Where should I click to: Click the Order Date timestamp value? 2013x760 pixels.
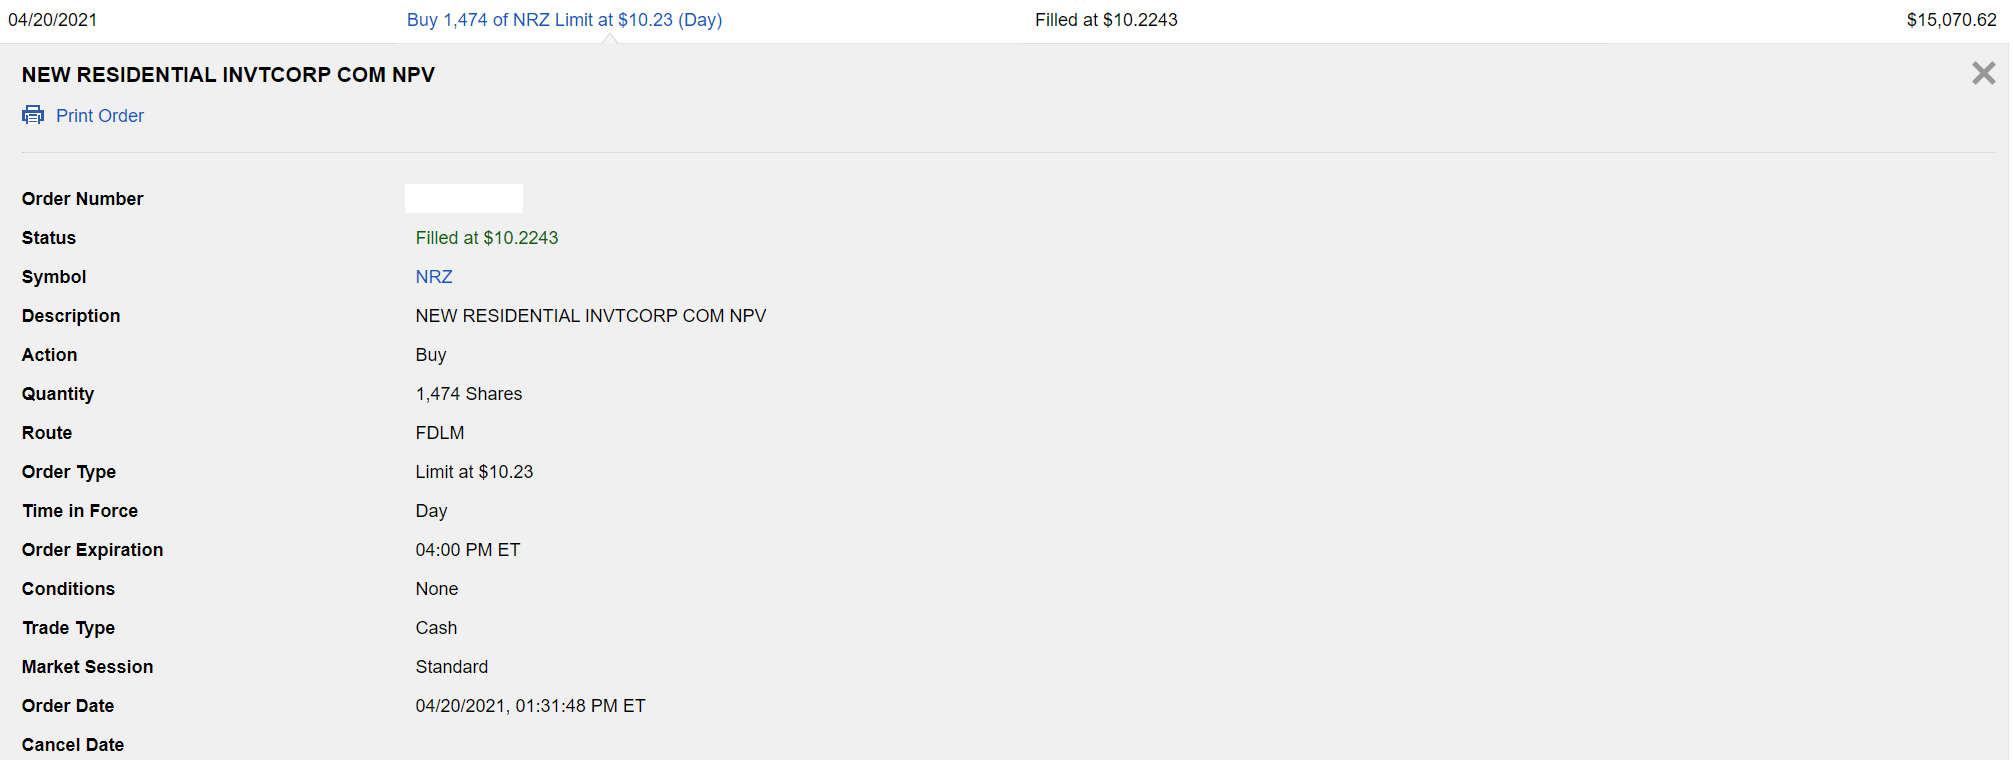531,706
